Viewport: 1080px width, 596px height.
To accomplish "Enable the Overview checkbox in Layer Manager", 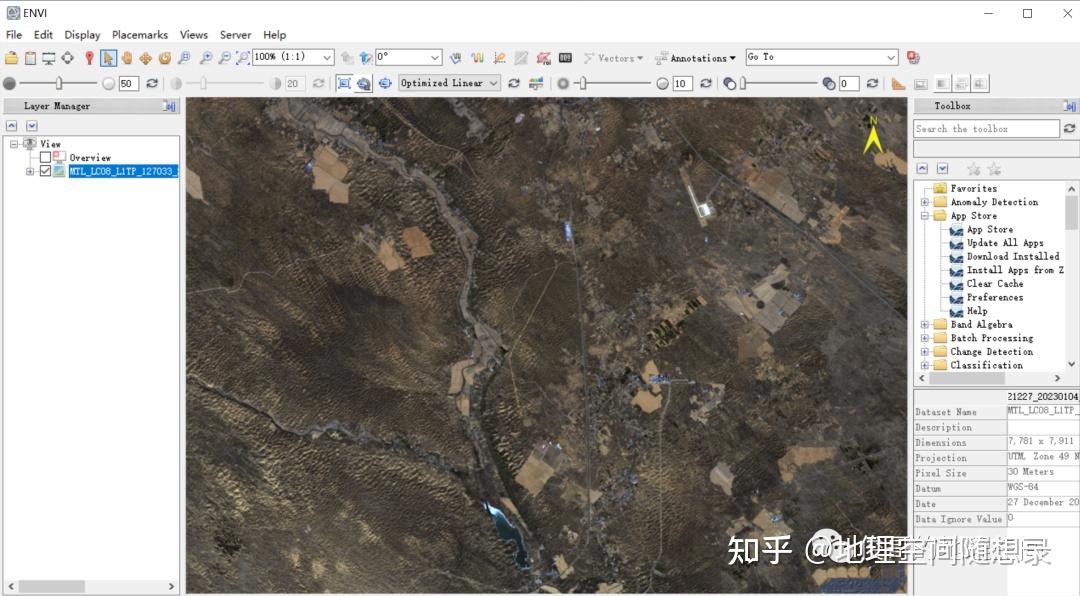I will click(x=46, y=157).
